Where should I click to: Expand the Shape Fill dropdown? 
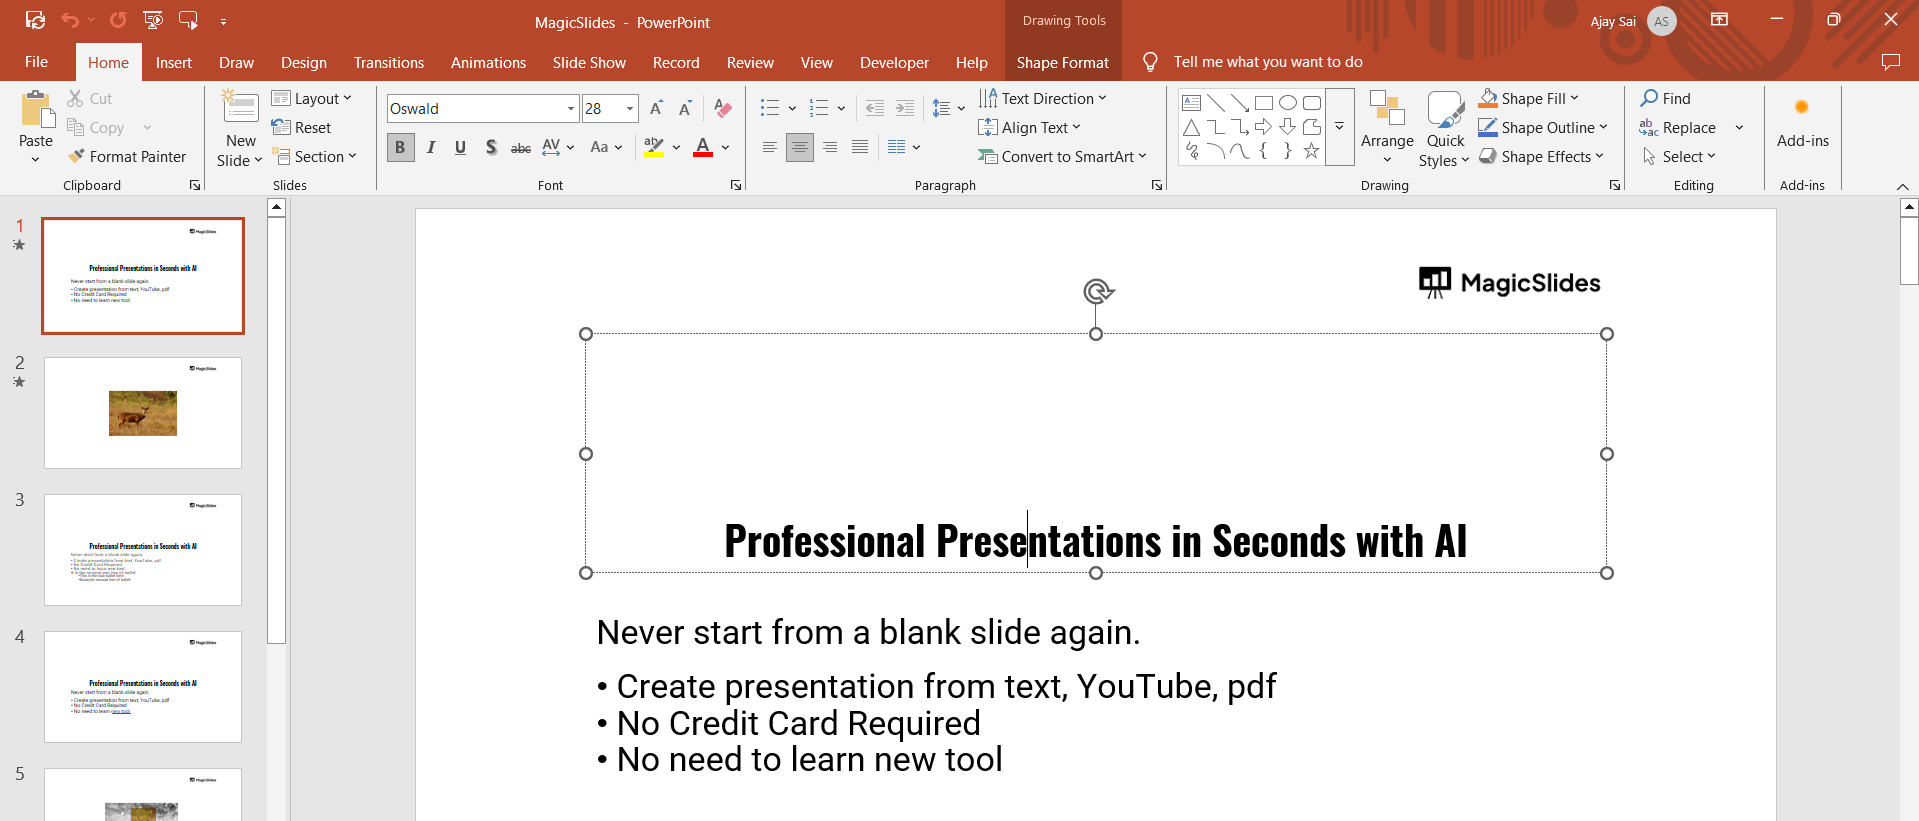[x=1574, y=98]
